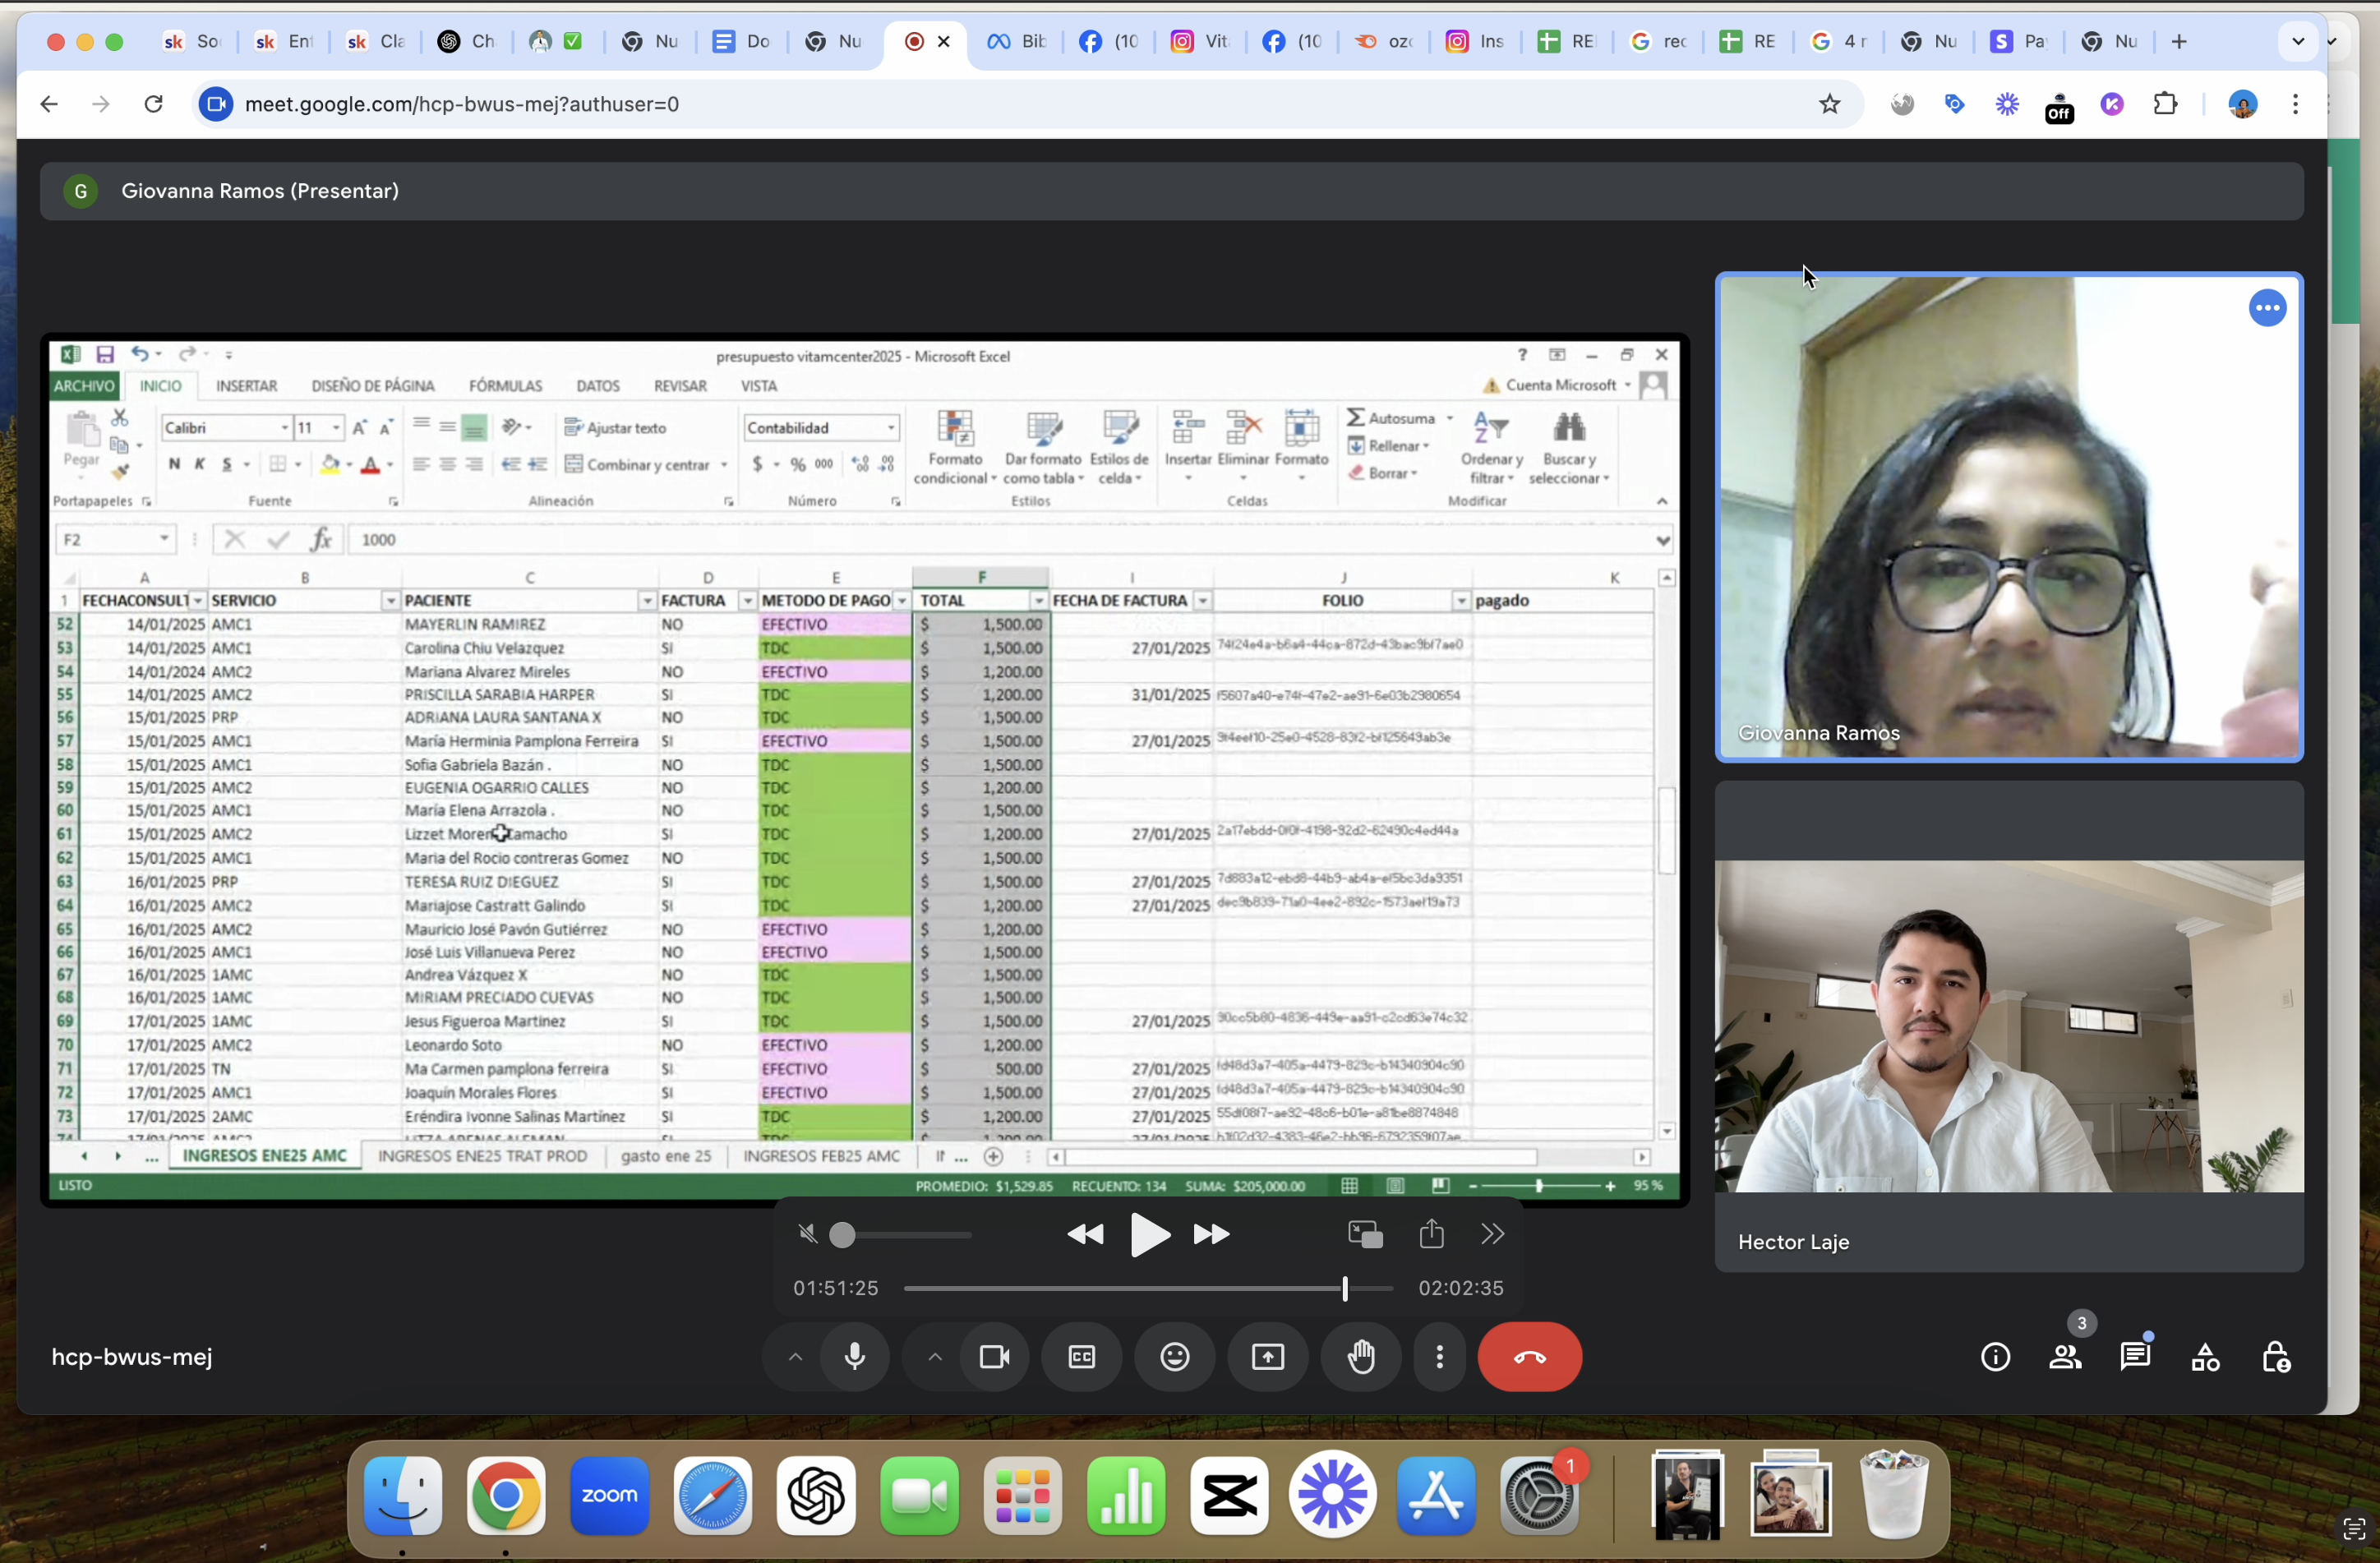Viewport: 2380px width, 1563px height.
Task: Toggle closed captions button
Action: tap(1082, 1357)
